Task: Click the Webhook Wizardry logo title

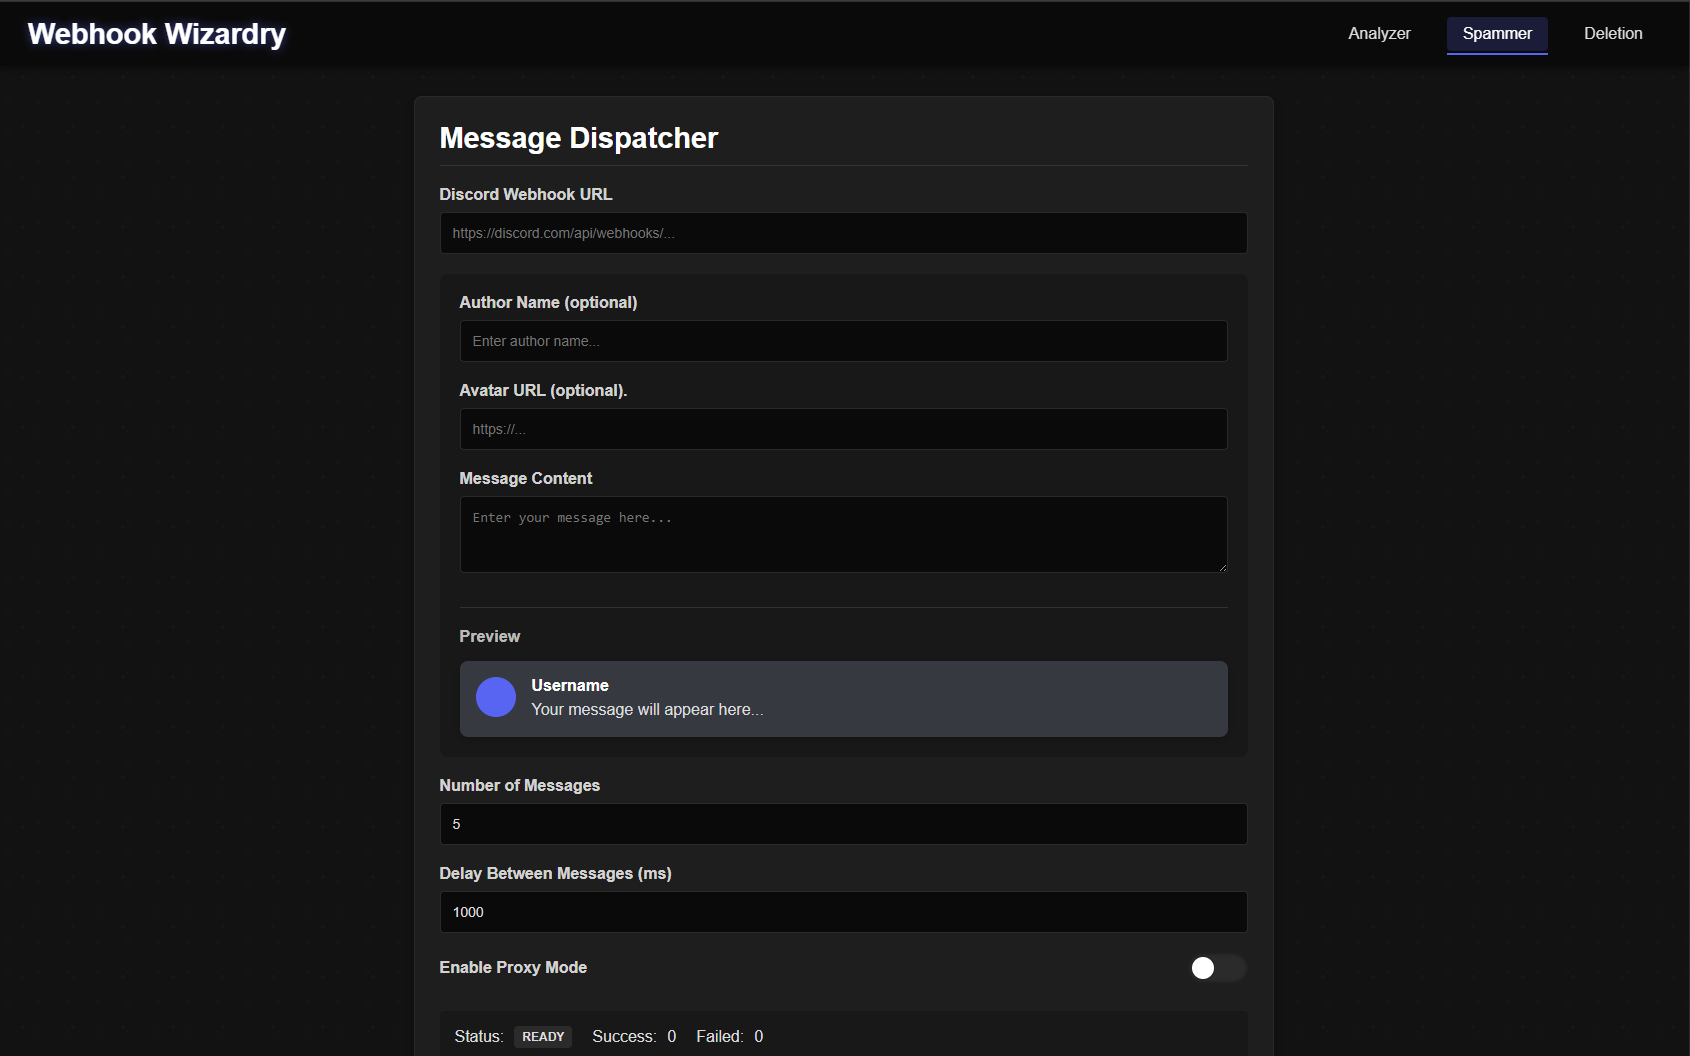Action: click(x=157, y=34)
